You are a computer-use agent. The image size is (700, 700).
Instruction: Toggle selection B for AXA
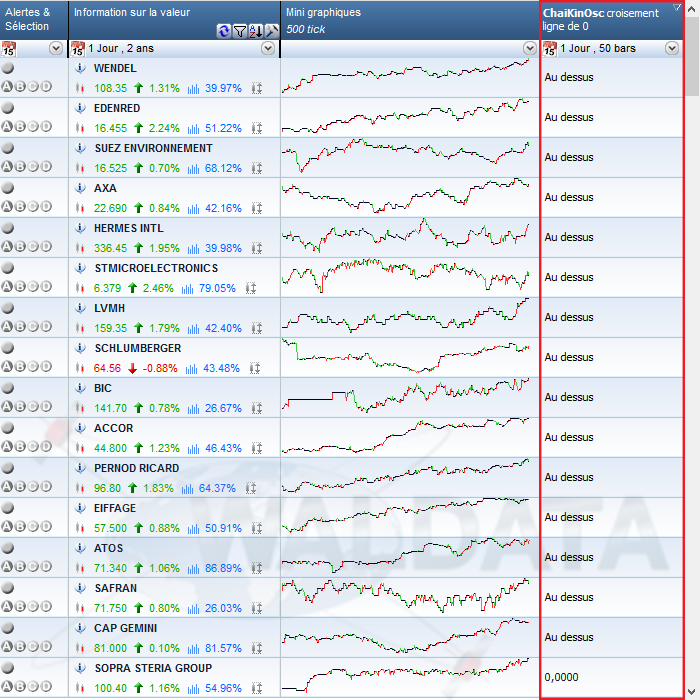[20, 206]
